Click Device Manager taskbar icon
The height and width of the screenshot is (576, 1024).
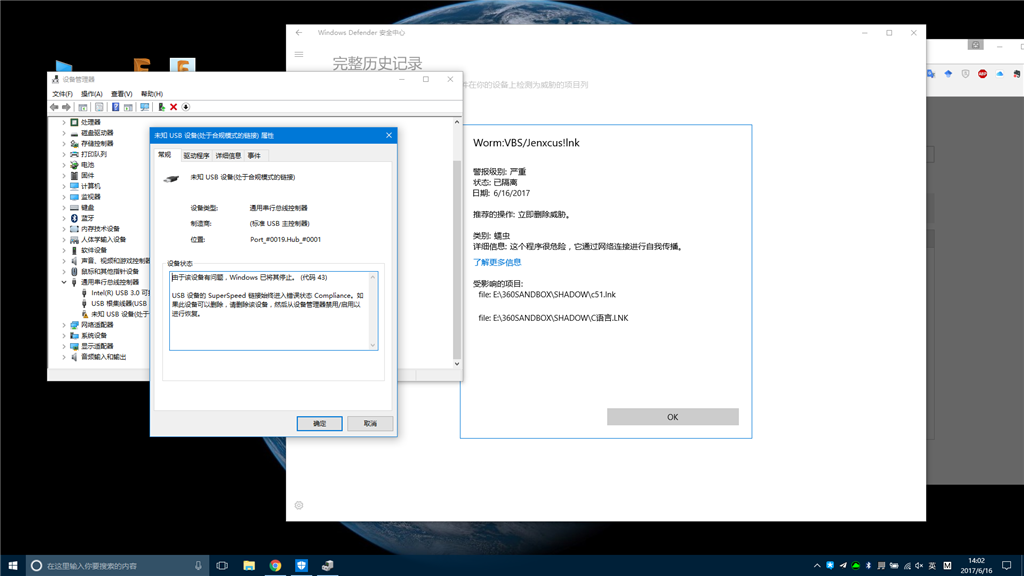[327, 566]
